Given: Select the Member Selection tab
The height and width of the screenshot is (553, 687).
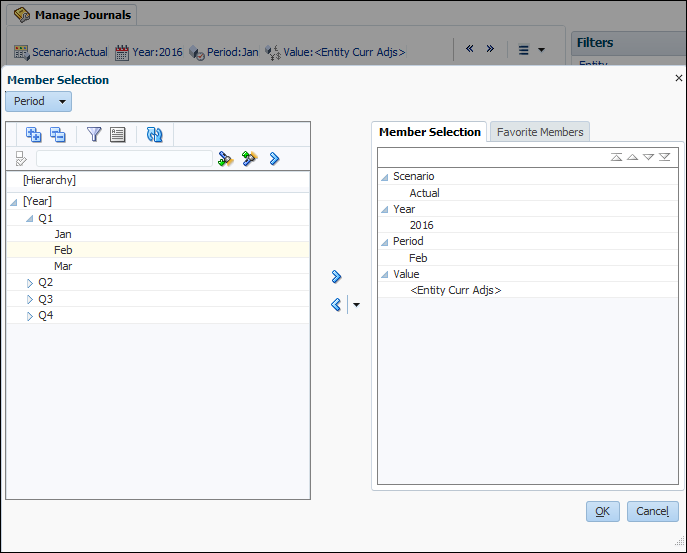Looking at the screenshot, I should [x=429, y=132].
